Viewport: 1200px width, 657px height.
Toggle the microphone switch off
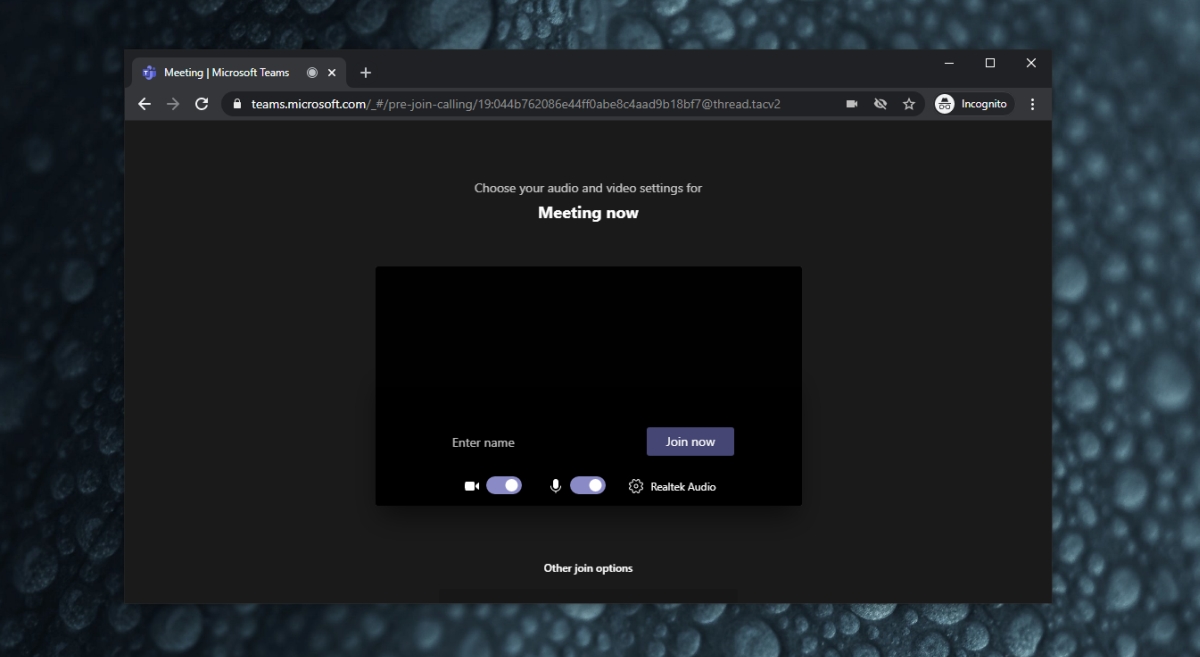588,486
